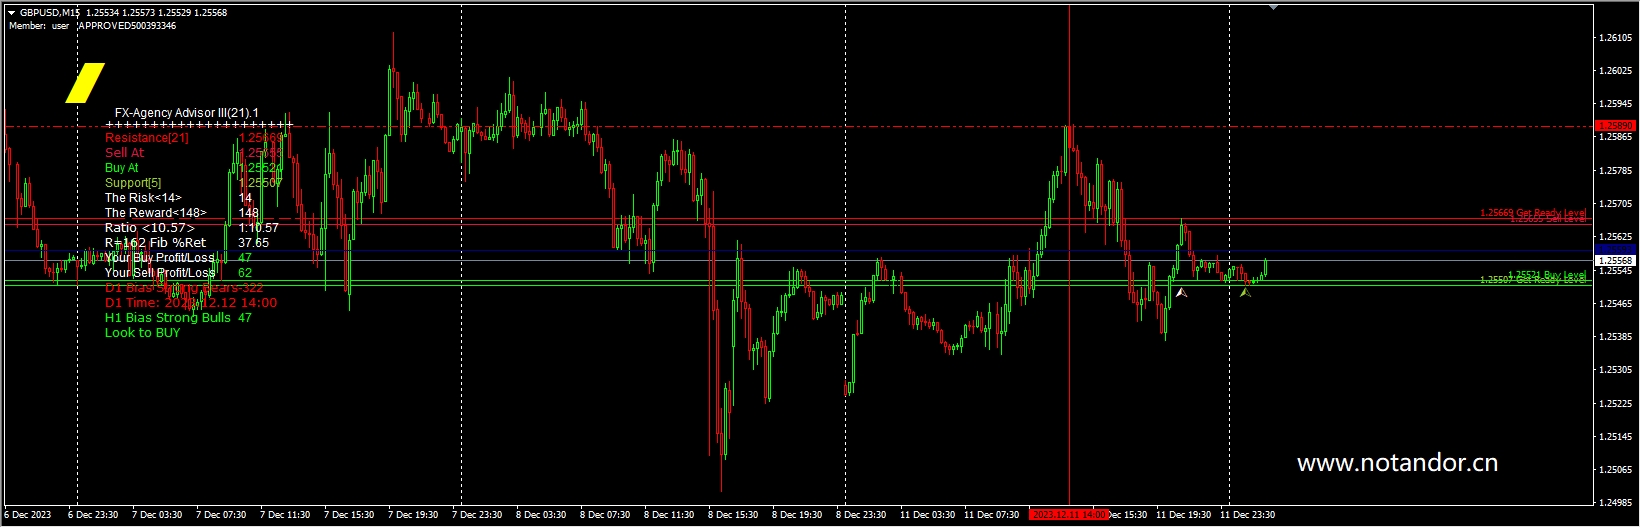Click the 'Resistance[21]' label

click(147, 138)
